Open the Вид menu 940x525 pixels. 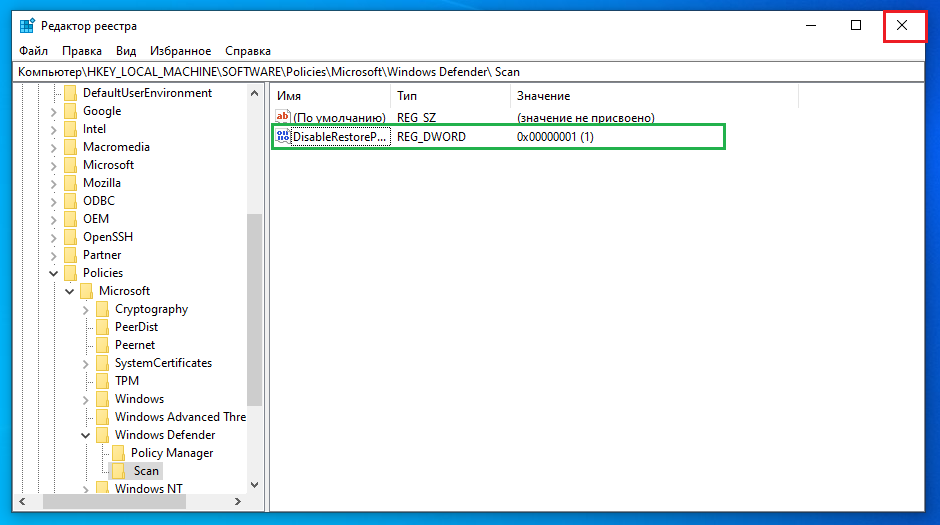click(126, 51)
